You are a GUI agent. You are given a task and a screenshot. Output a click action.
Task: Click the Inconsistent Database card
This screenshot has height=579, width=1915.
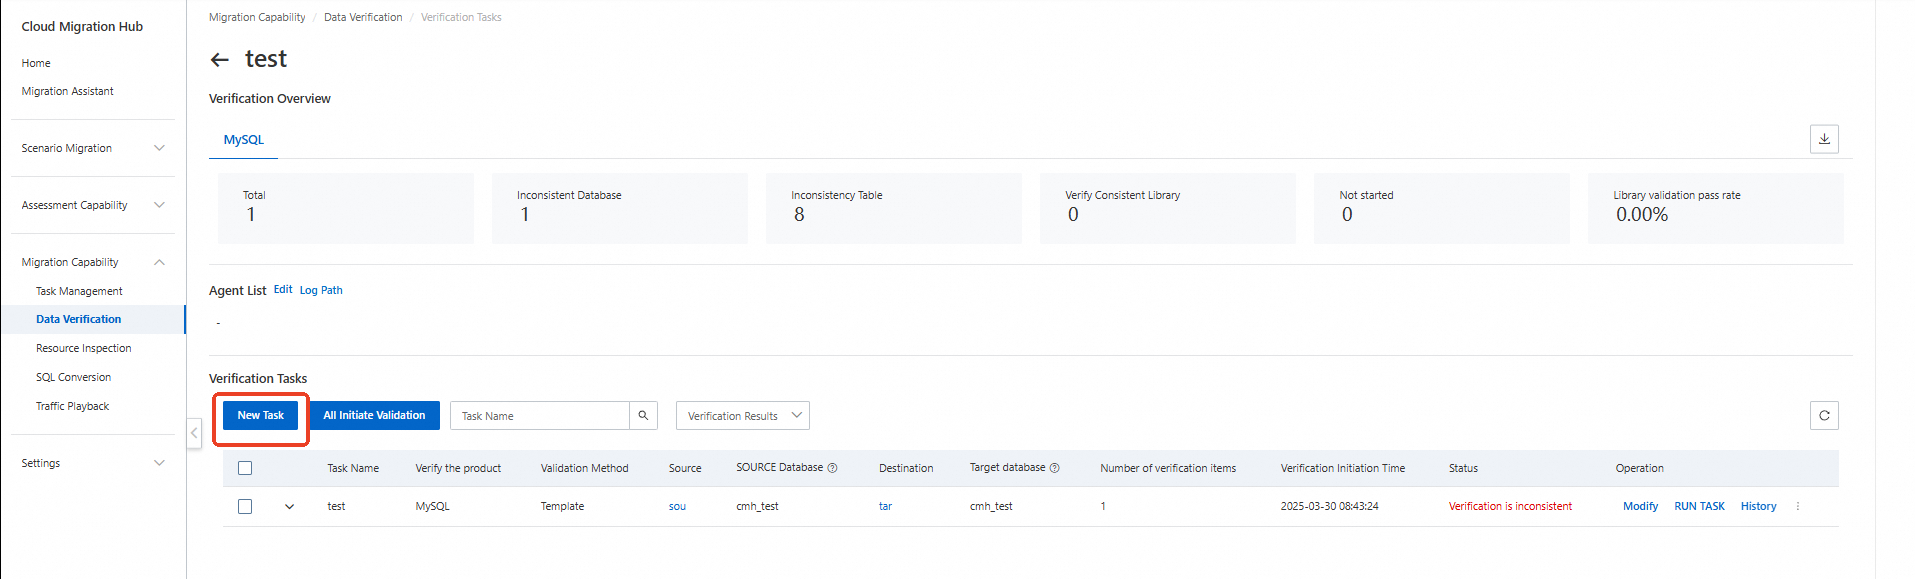click(620, 208)
